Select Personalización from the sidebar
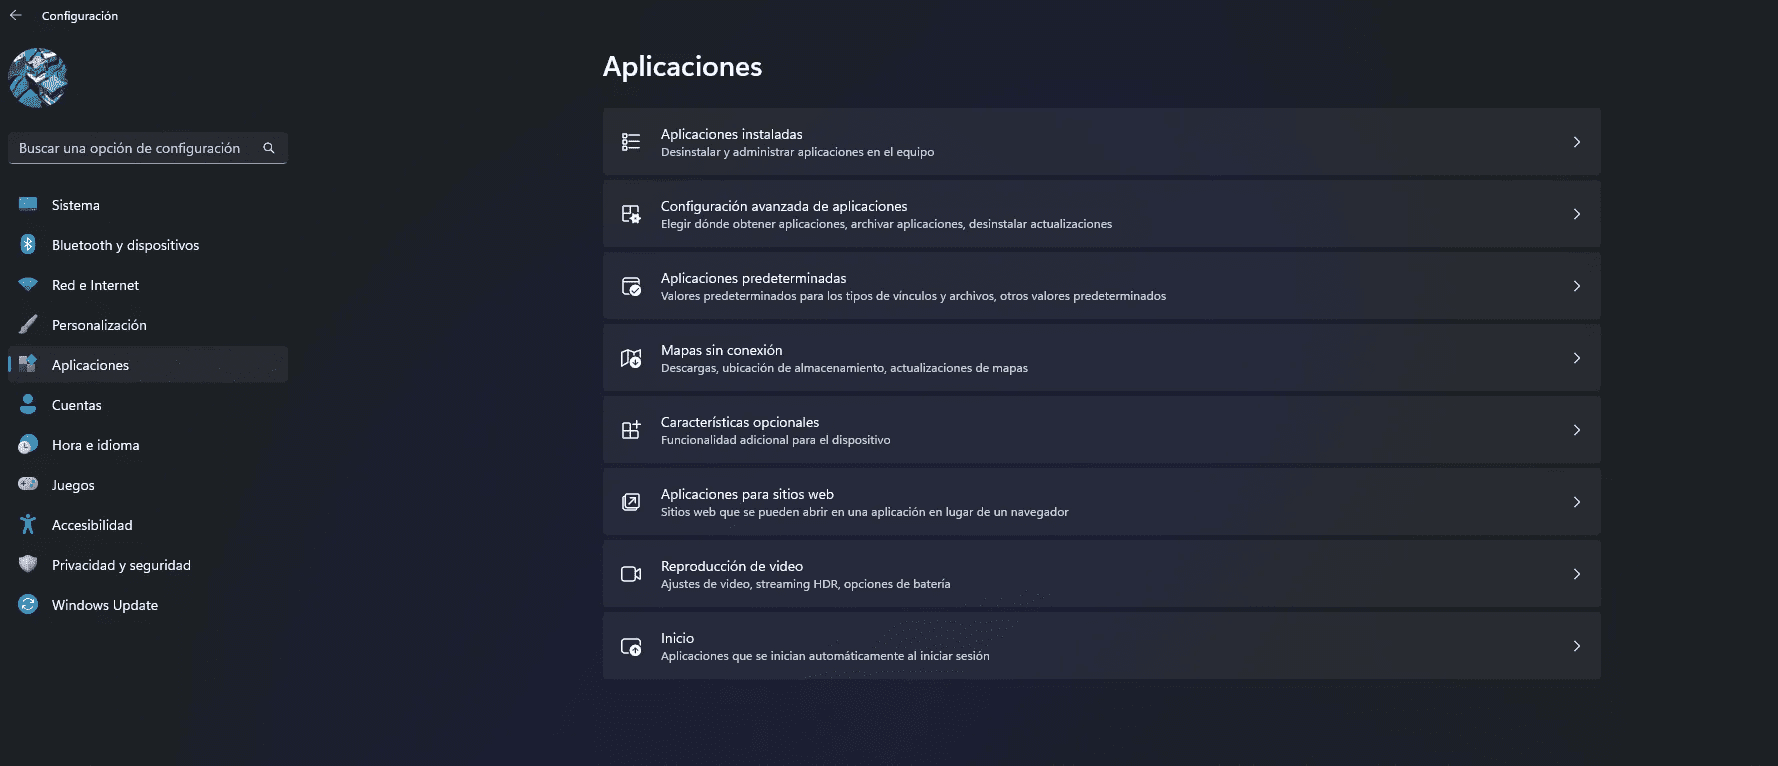This screenshot has width=1778, height=766. [99, 325]
